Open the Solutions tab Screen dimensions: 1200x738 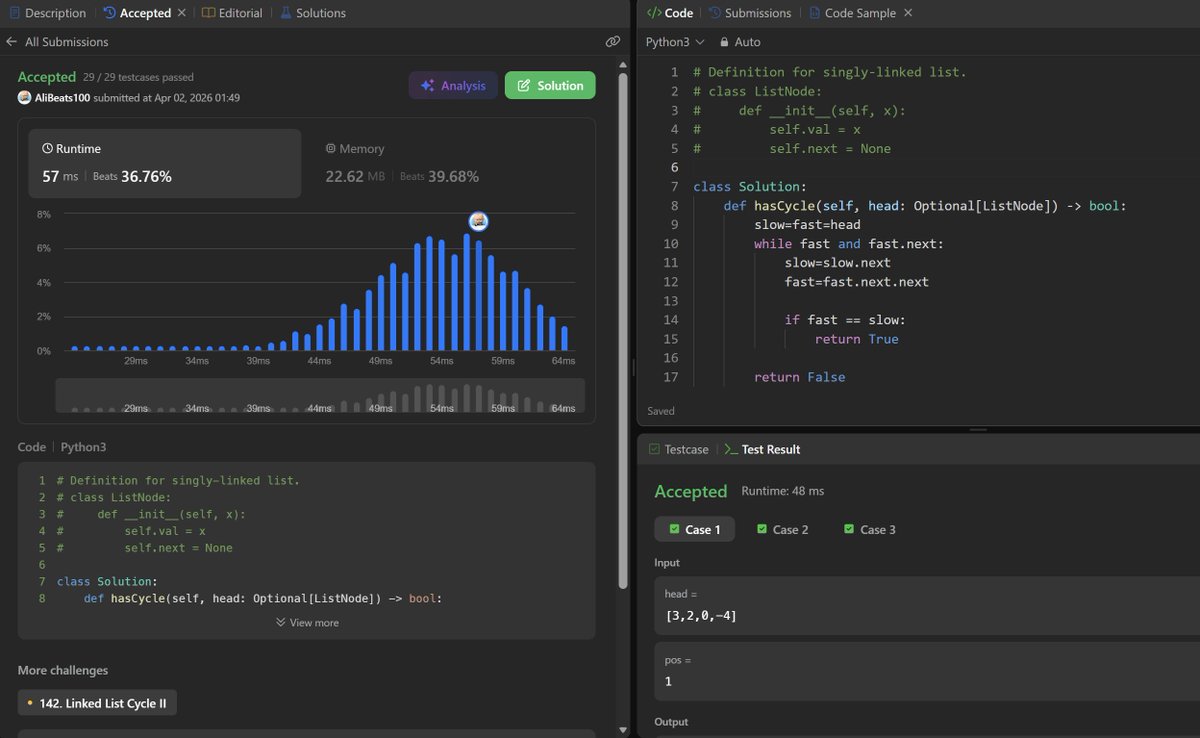313,13
